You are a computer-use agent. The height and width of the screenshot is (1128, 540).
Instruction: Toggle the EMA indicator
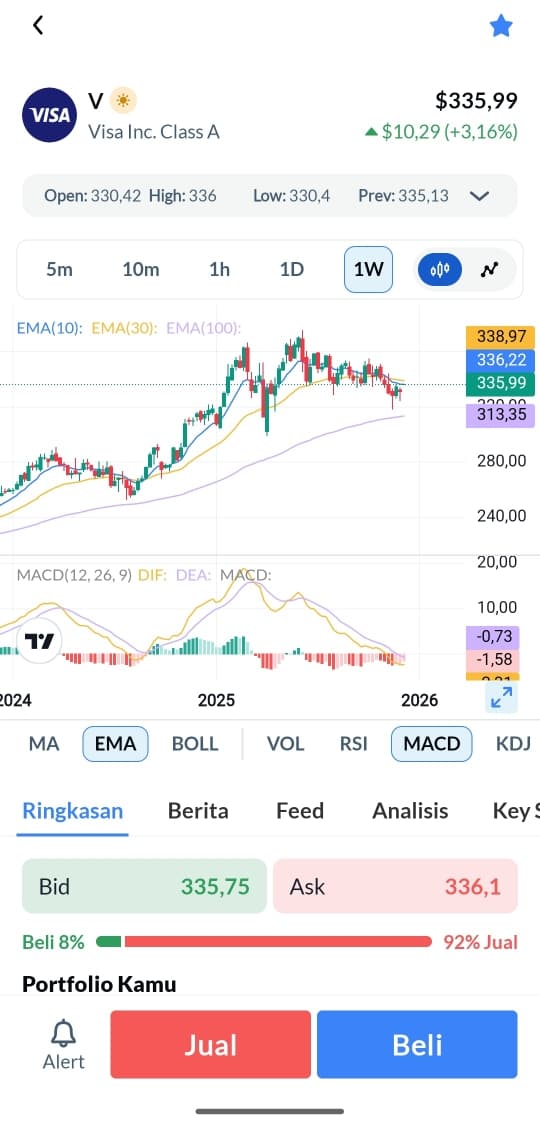point(115,744)
